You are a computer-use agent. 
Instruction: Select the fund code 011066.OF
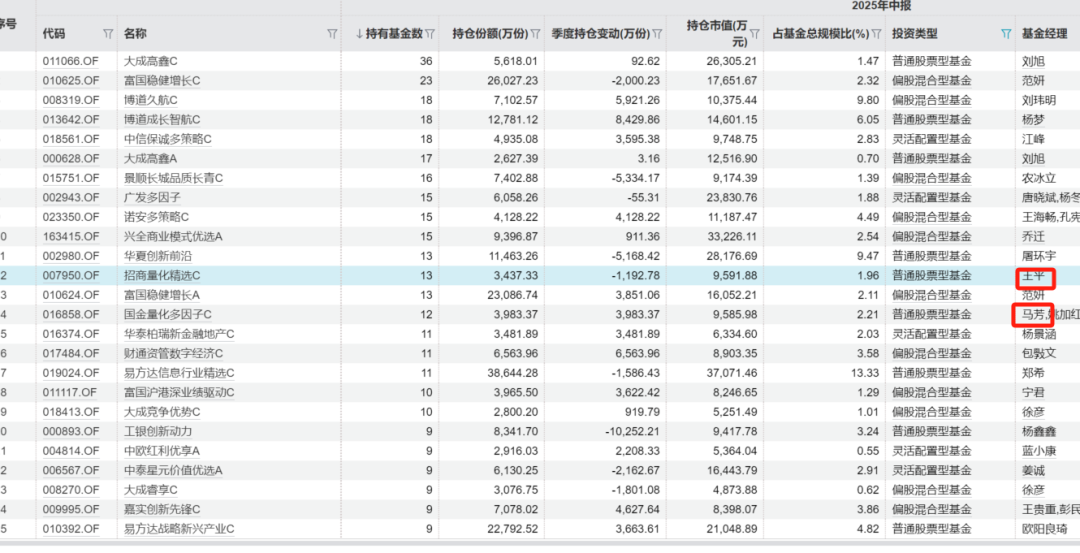click(x=71, y=61)
